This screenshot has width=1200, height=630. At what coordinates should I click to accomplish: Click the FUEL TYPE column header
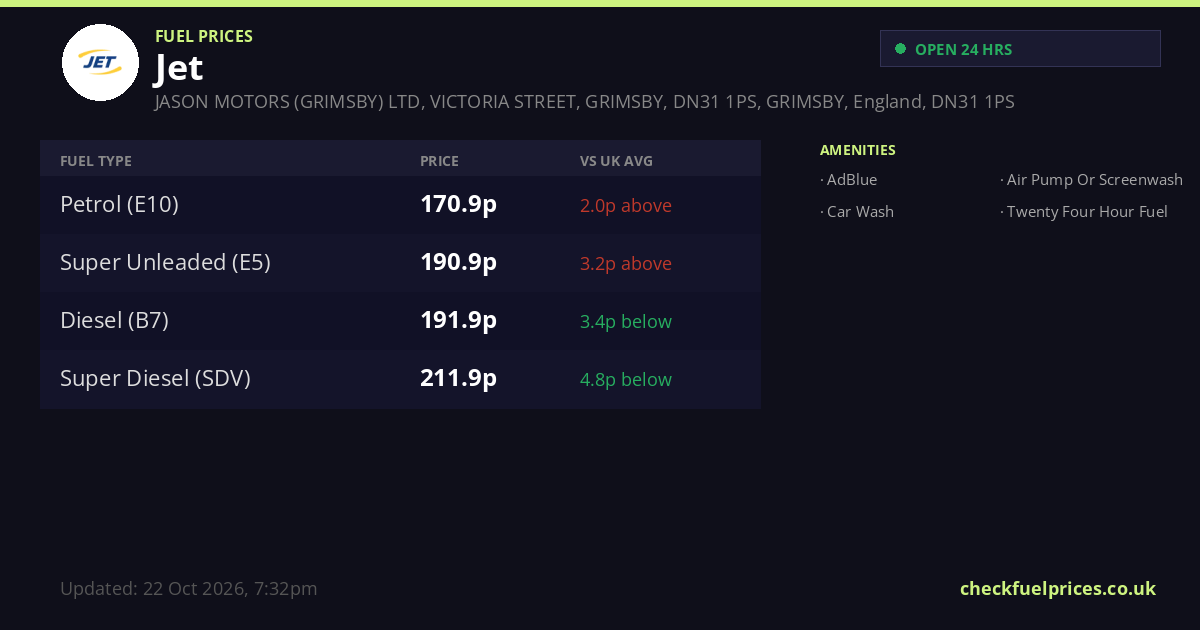(96, 161)
